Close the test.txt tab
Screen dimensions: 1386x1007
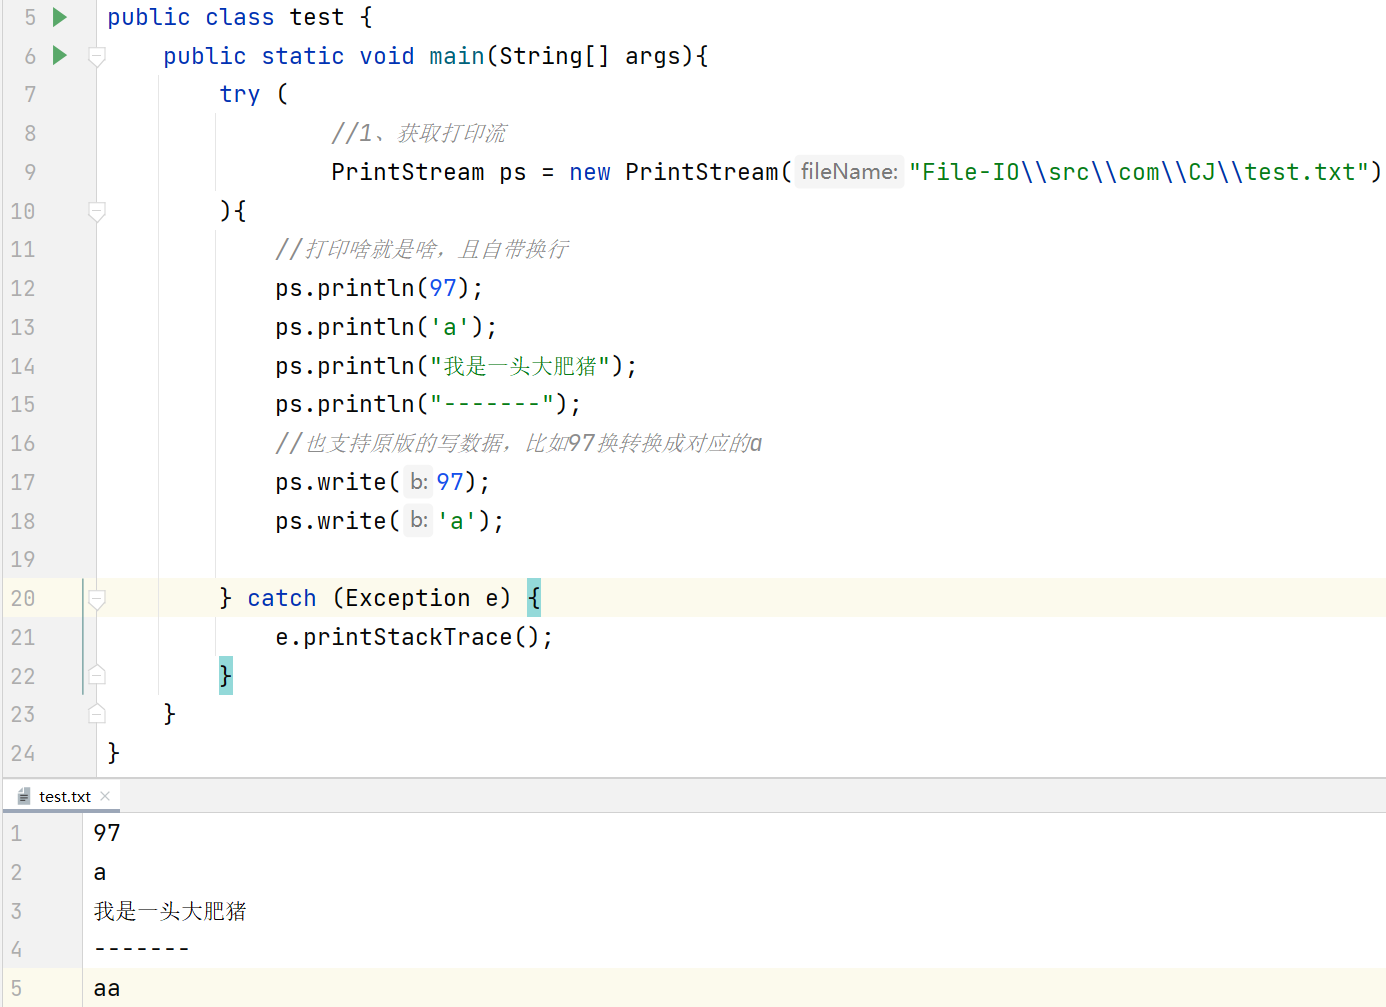105,796
